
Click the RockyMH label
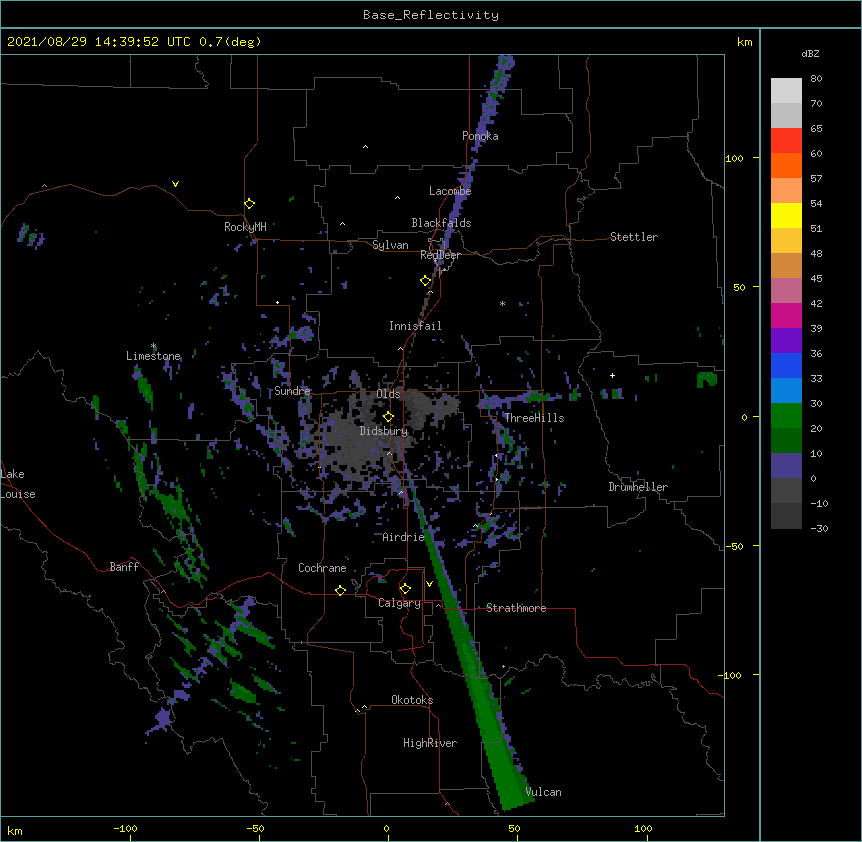(245, 226)
